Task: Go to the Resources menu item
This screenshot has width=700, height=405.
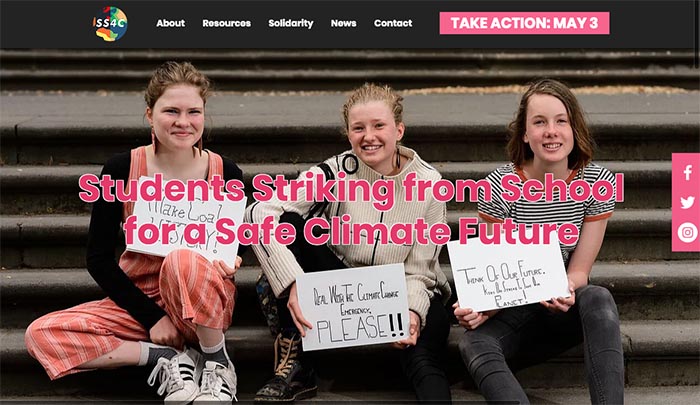Action: click(226, 23)
